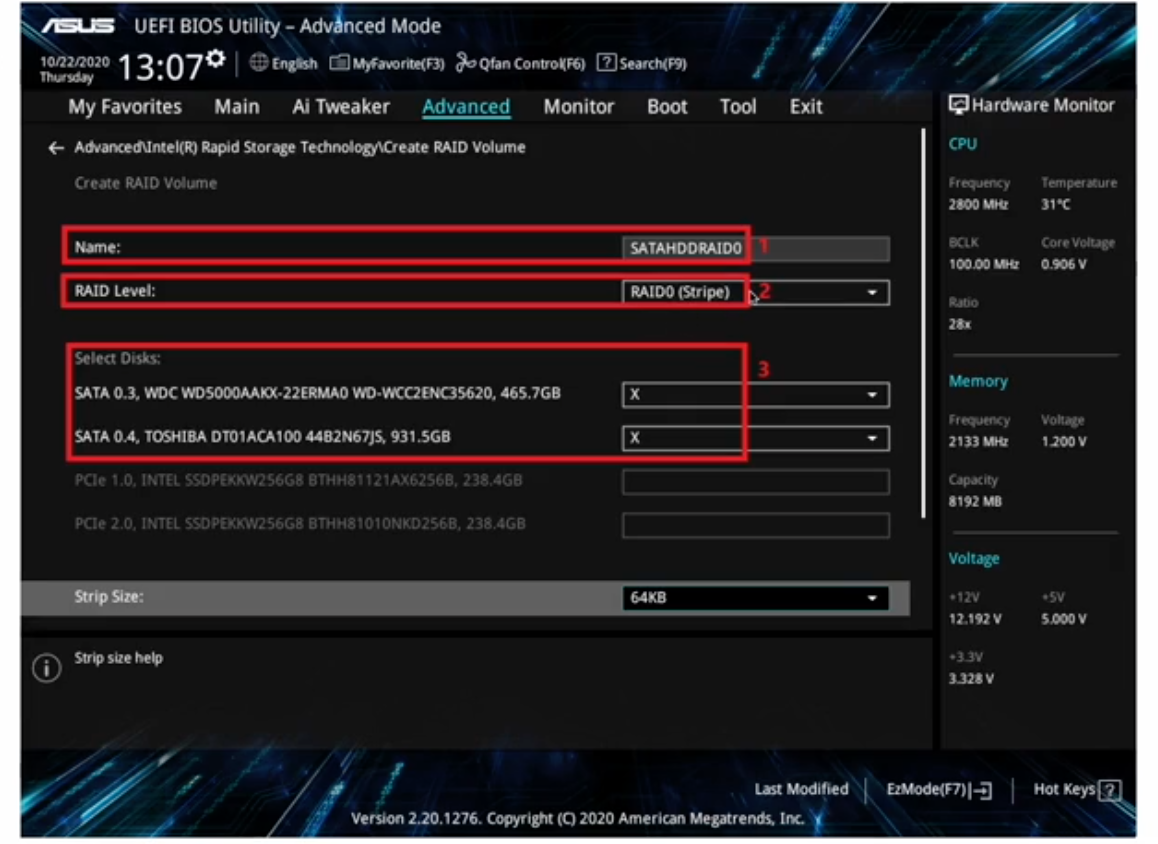Click the MyFavorite list icon
Screen dimensions: 1158x844
(x=339, y=63)
